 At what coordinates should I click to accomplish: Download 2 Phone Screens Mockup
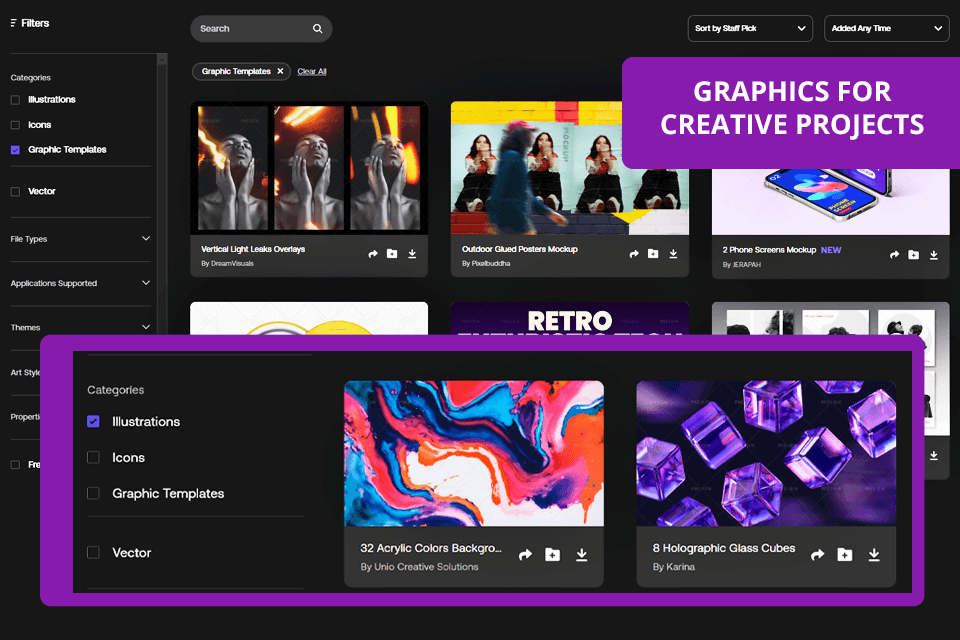(x=934, y=255)
